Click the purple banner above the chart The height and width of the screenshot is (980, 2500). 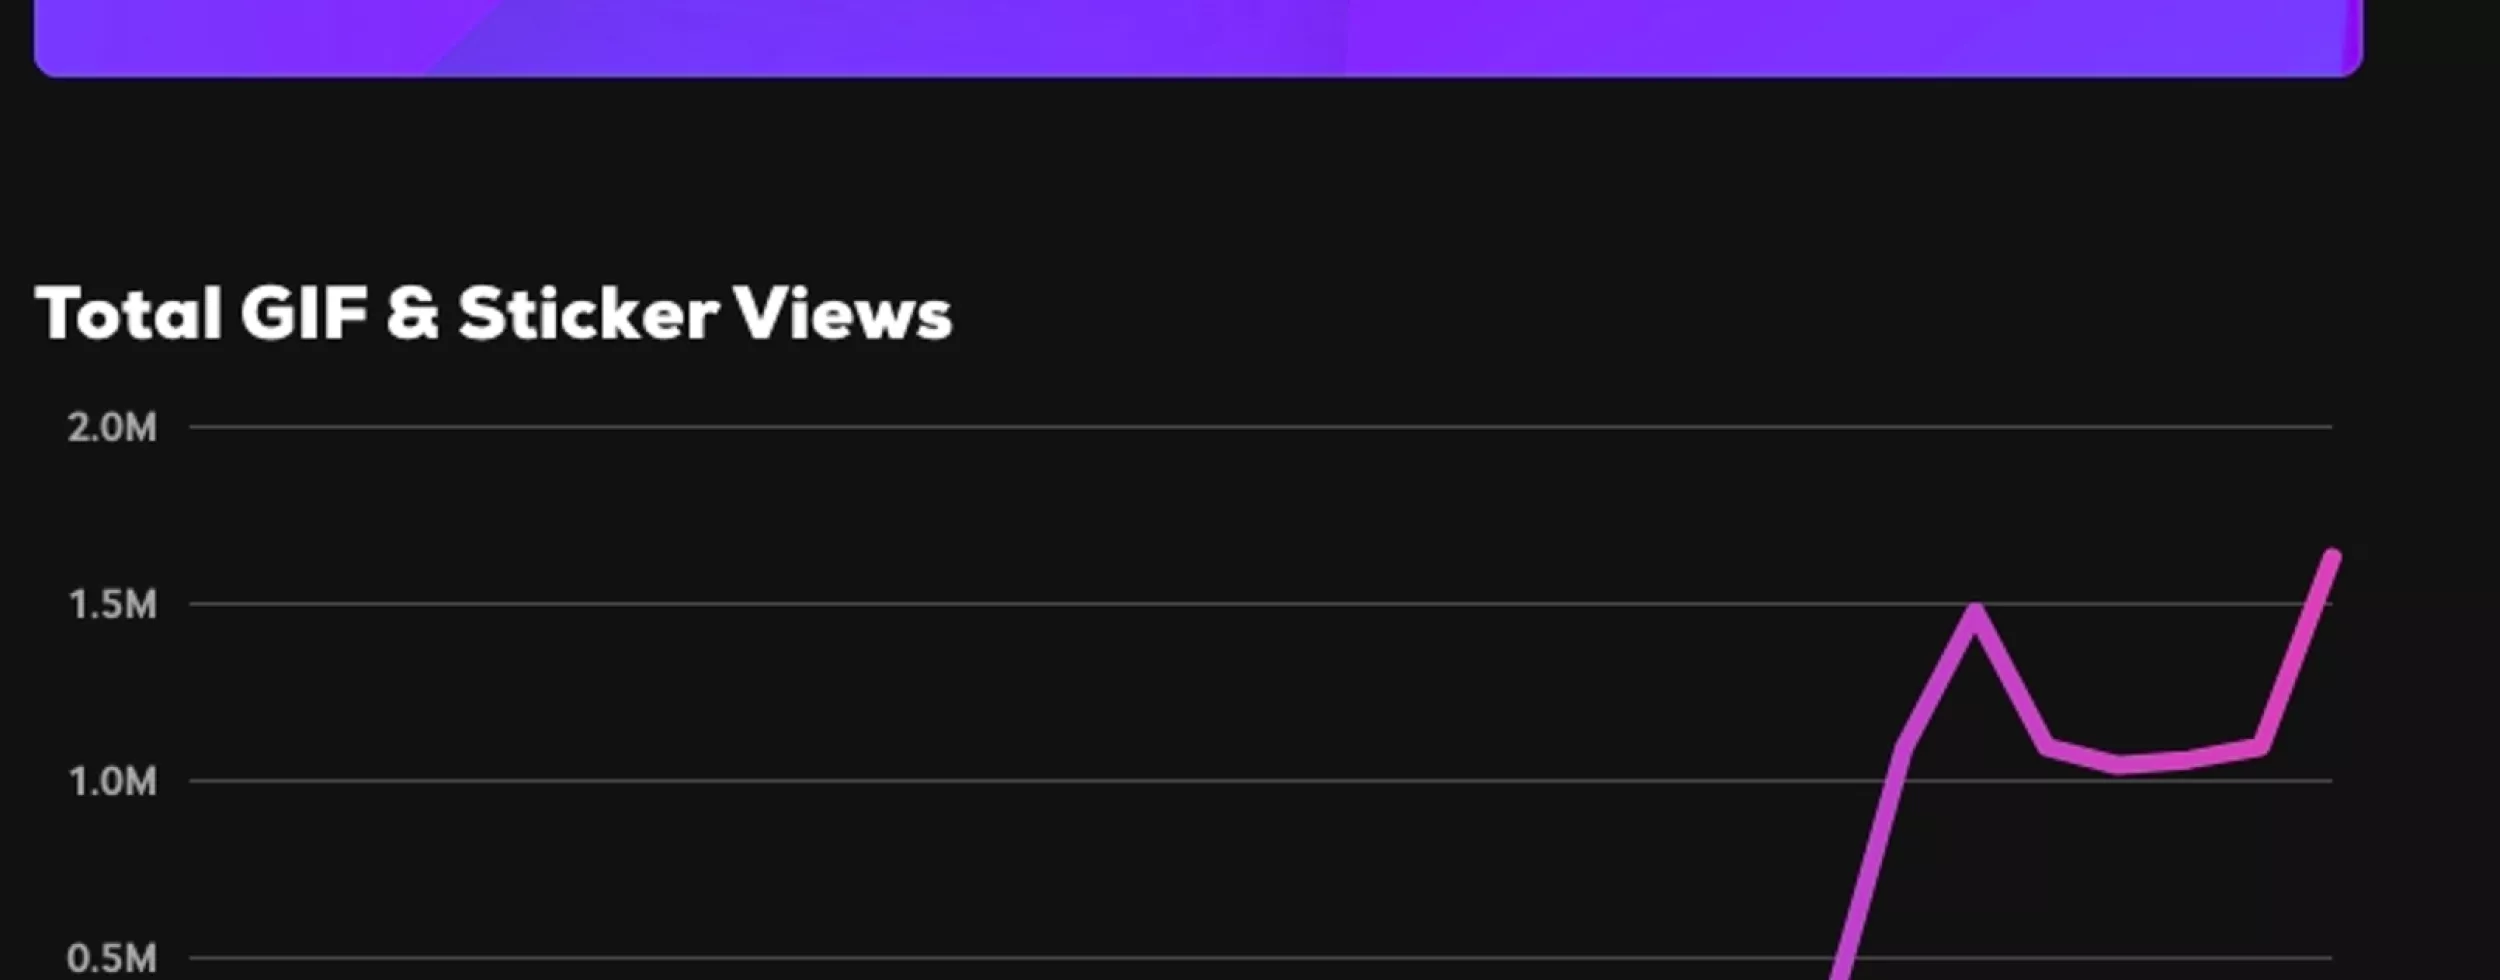(1198, 34)
